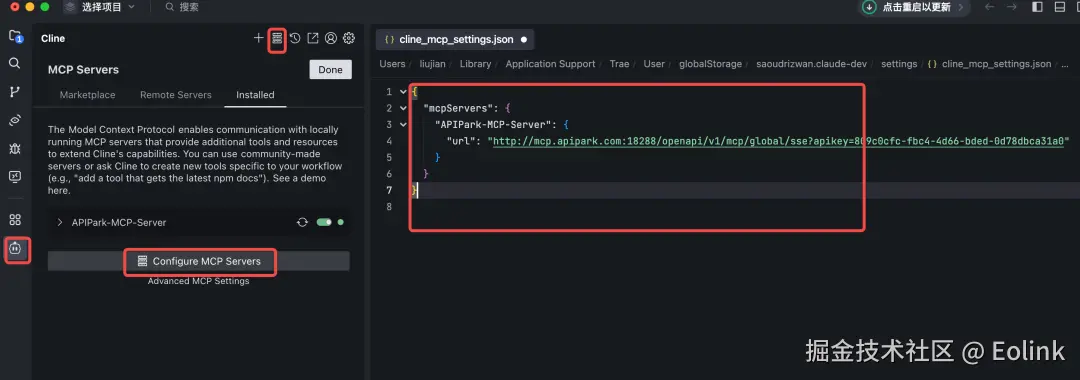The width and height of the screenshot is (1080, 380).
Task: Click the globalStorage breadcrumb segment
Action: coord(710,63)
